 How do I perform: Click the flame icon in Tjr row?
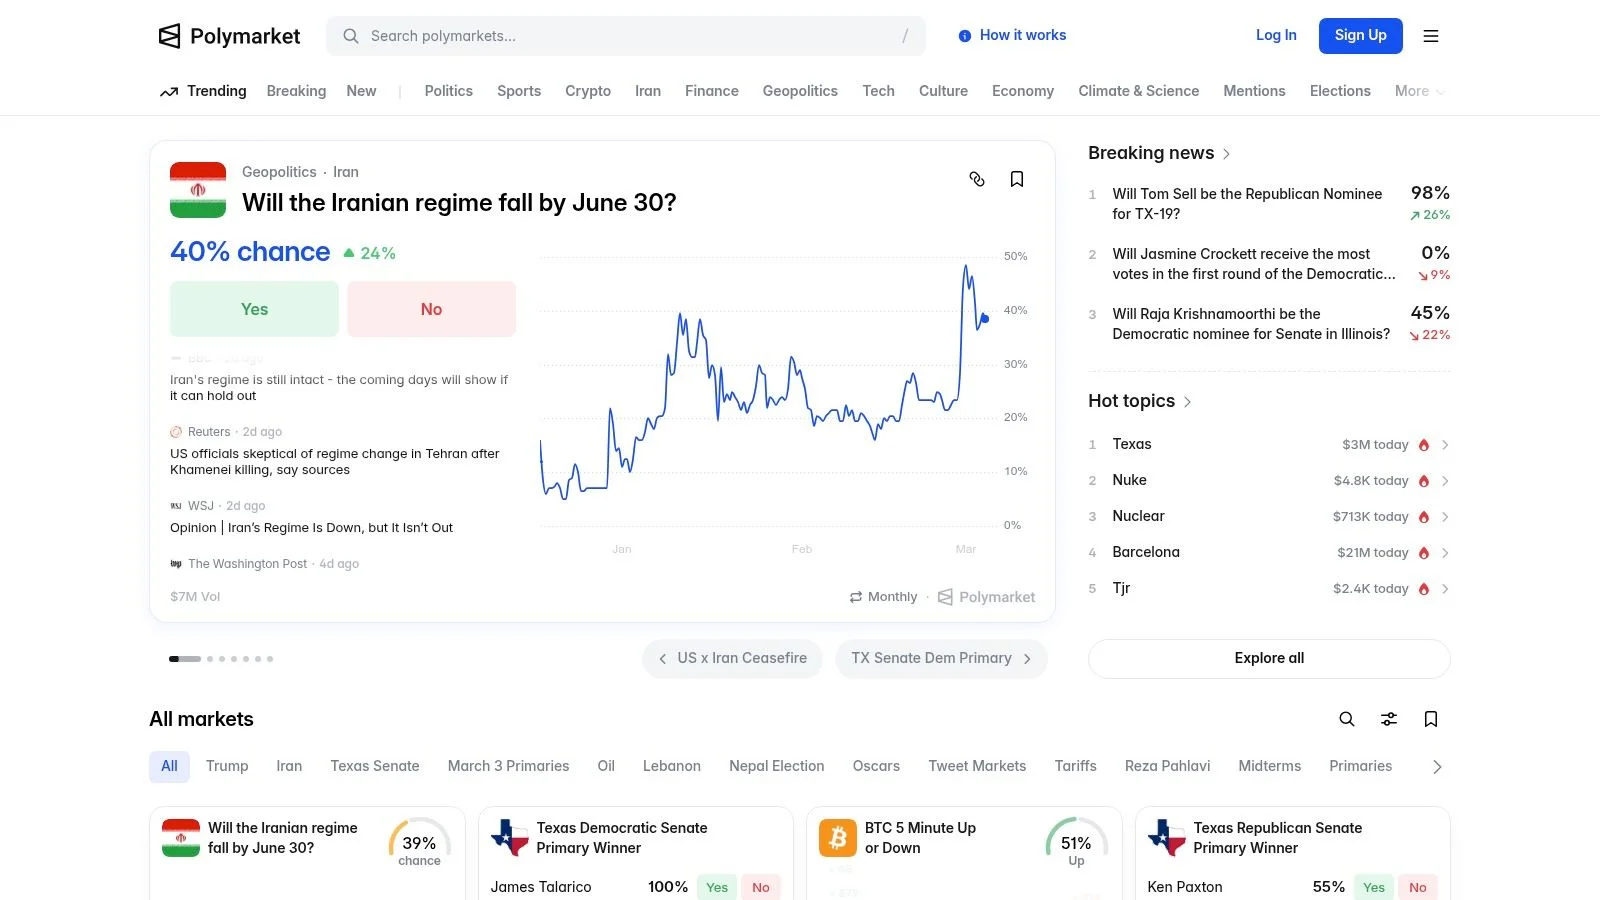click(x=1424, y=589)
